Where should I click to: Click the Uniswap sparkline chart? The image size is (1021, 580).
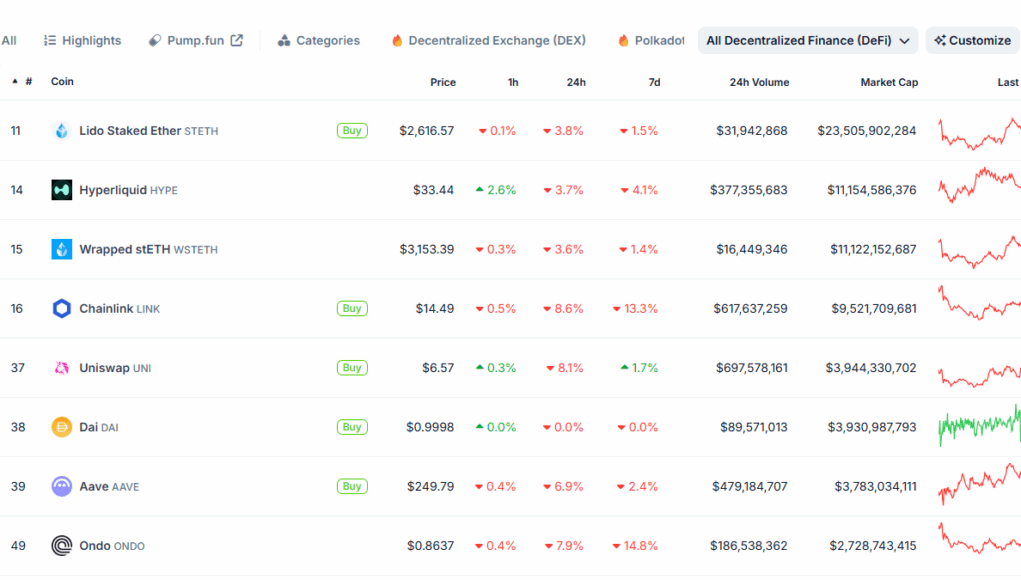(979, 375)
